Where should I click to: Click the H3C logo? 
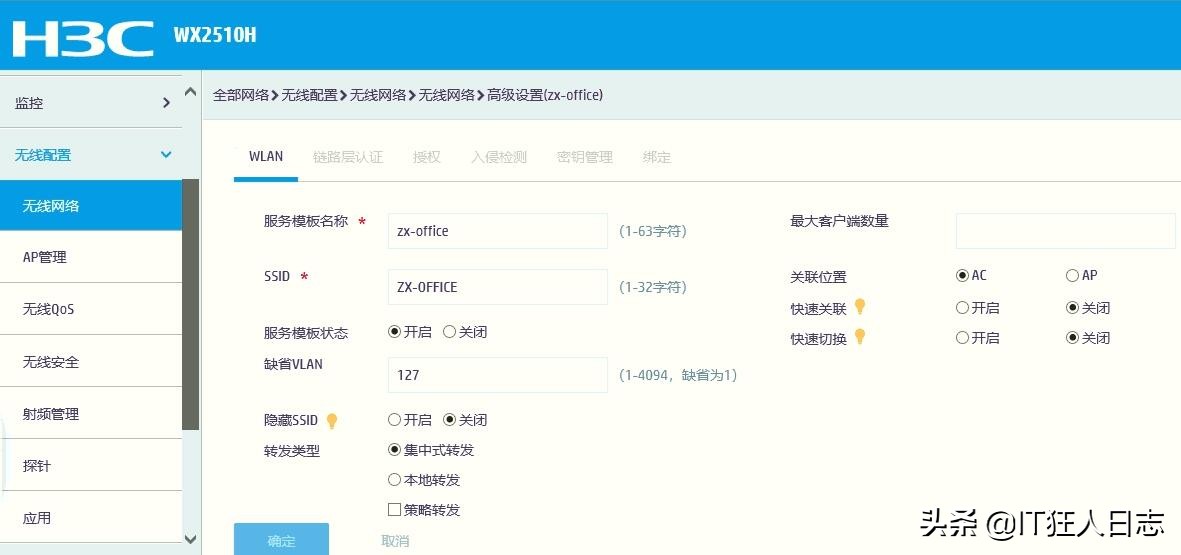tap(83, 38)
